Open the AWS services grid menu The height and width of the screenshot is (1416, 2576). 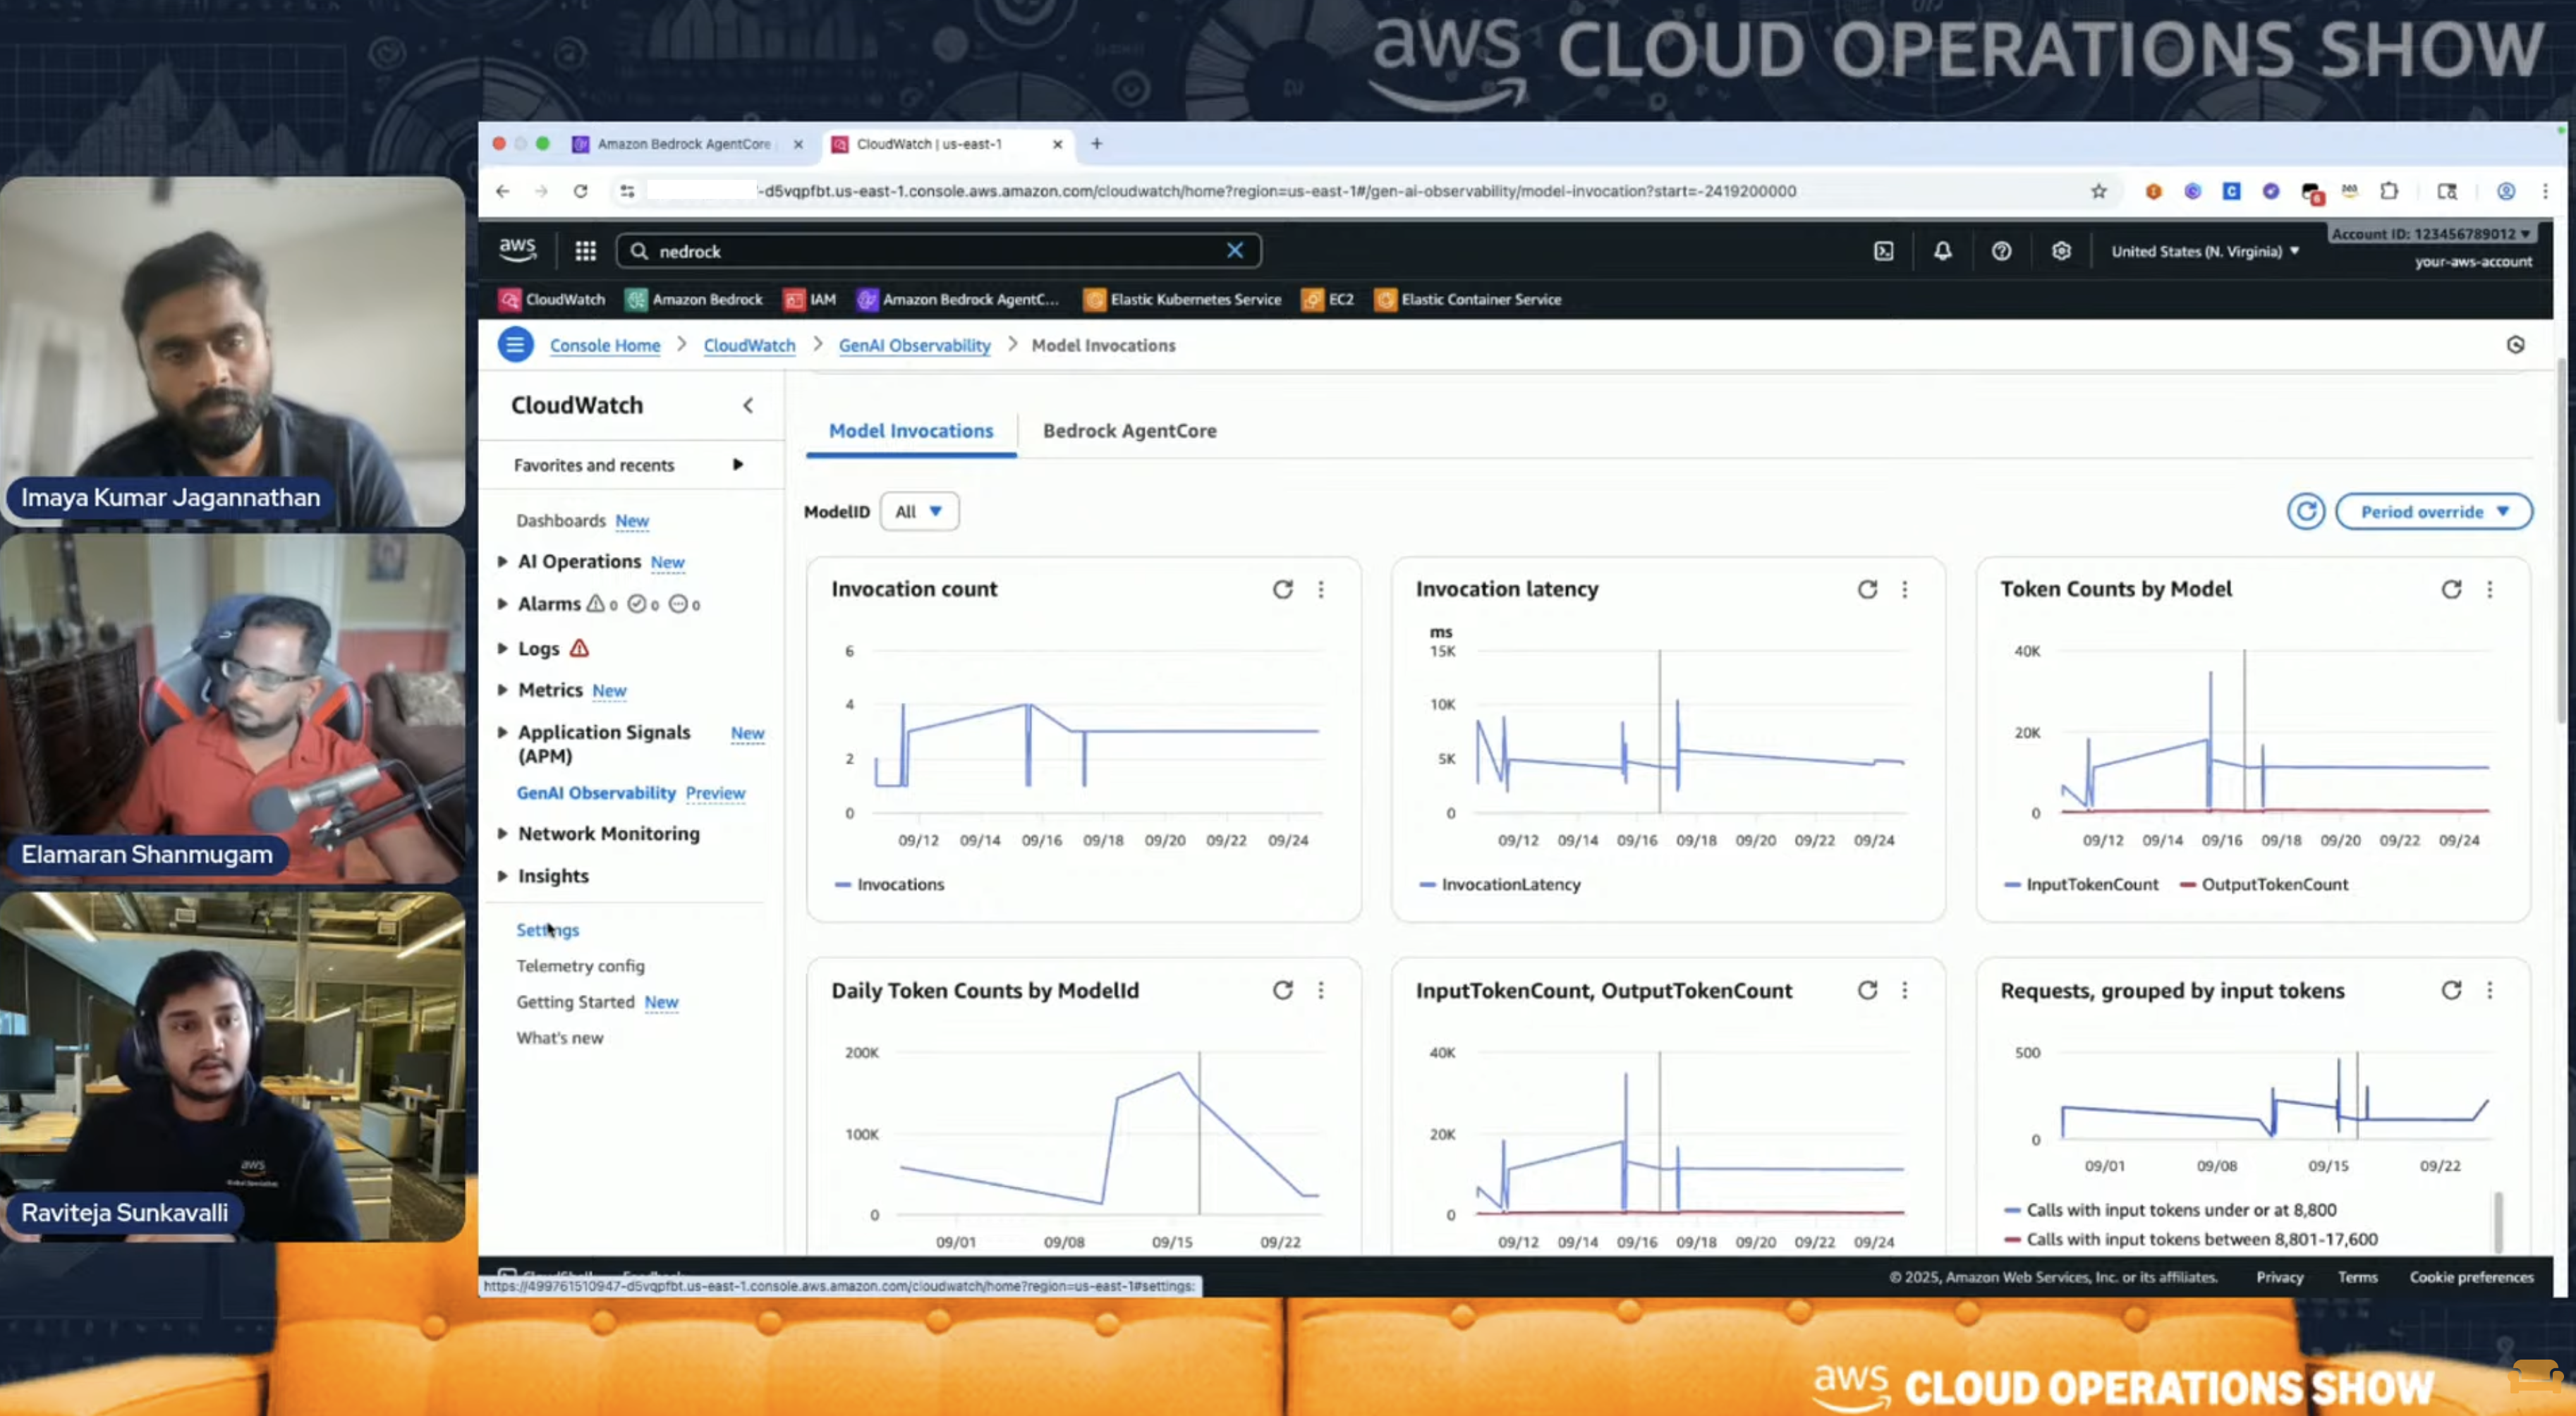585,251
